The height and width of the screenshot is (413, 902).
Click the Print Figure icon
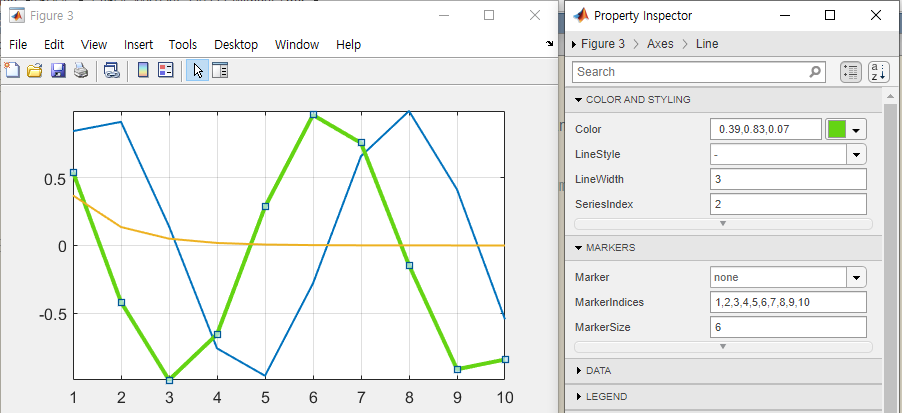pos(81,71)
